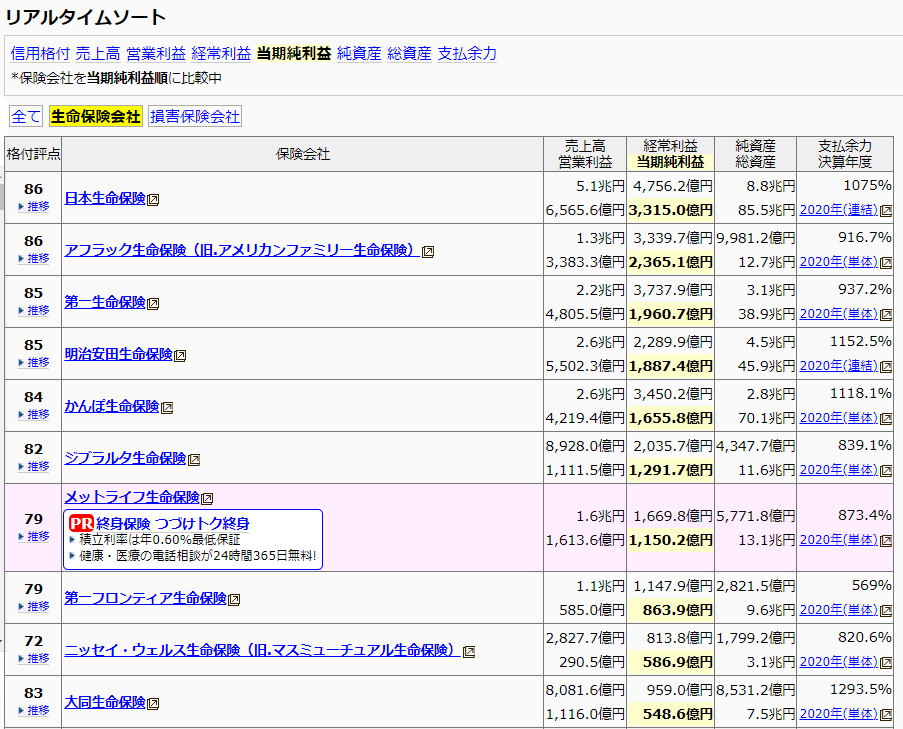This screenshot has height=729, width=903.
Task: Open 2020年(単体) link for かんぽ生命保険
Action: coord(838,417)
